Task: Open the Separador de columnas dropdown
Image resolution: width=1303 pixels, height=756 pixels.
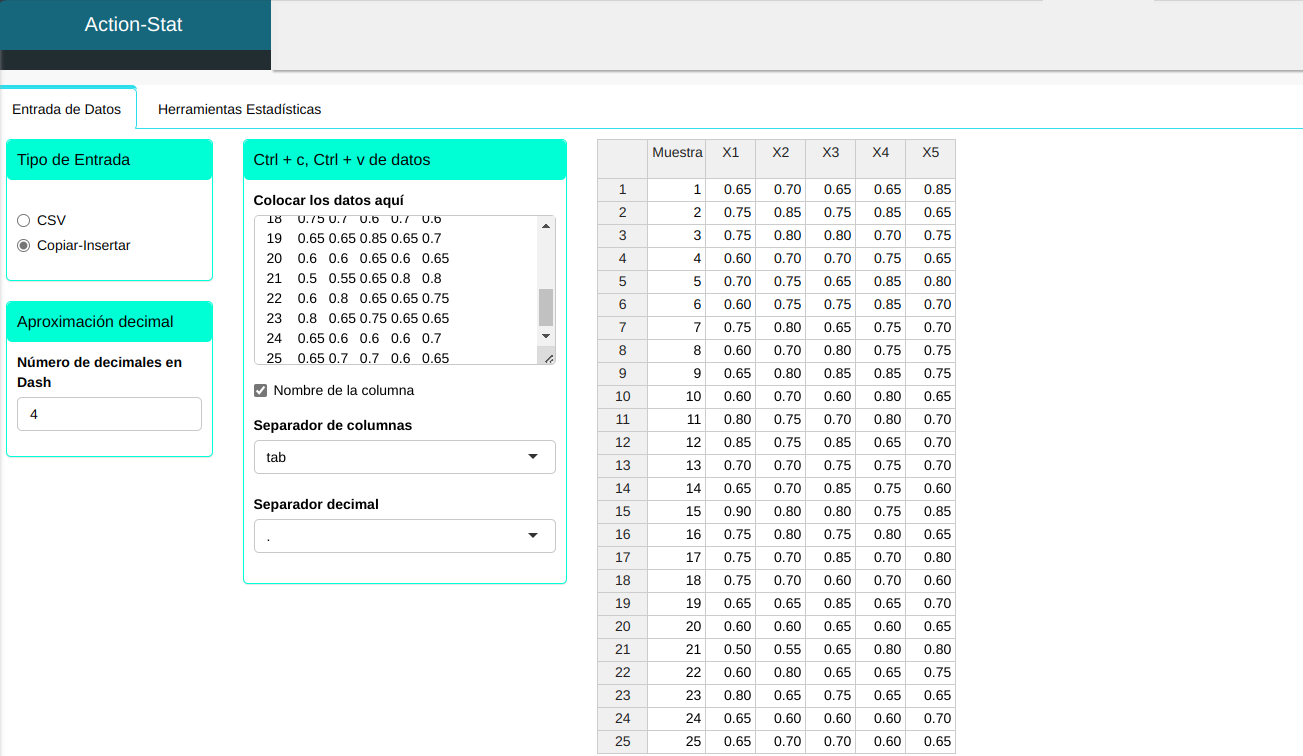Action: 404,457
